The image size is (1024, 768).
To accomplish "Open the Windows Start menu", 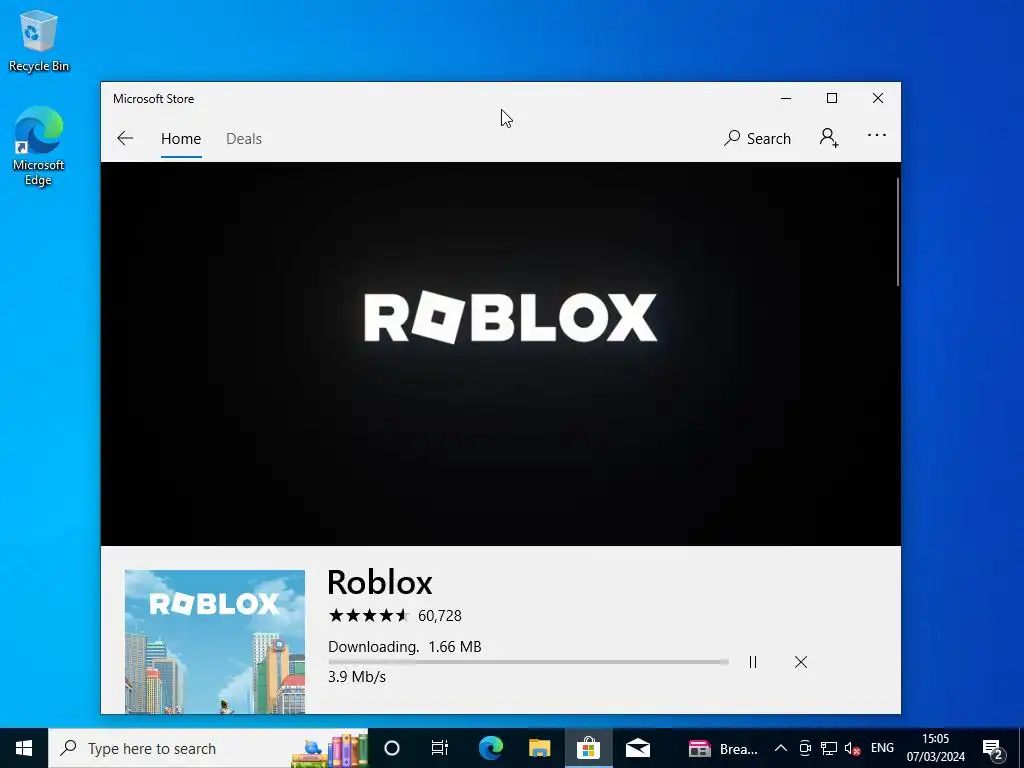I will click(24, 748).
